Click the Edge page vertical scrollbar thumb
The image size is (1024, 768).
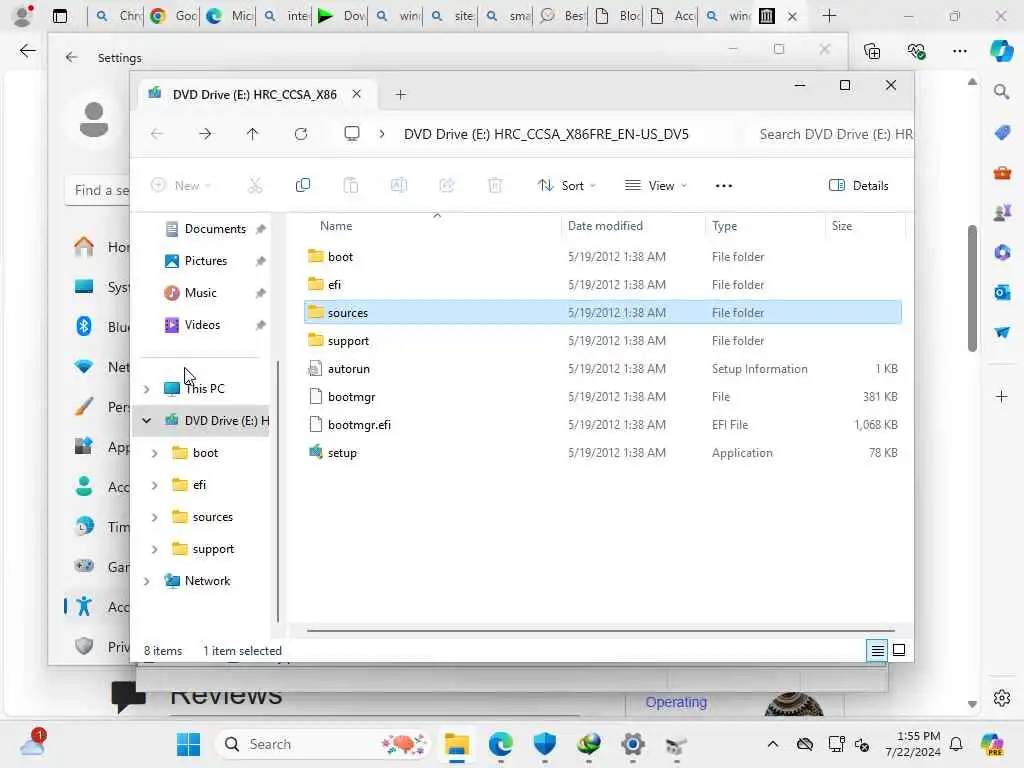pyautogui.click(x=972, y=289)
